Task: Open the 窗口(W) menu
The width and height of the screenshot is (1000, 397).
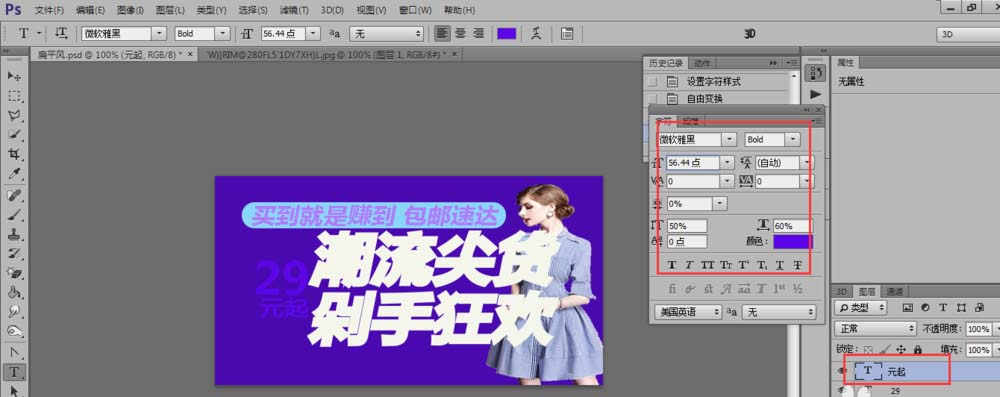Action: (415, 10)
